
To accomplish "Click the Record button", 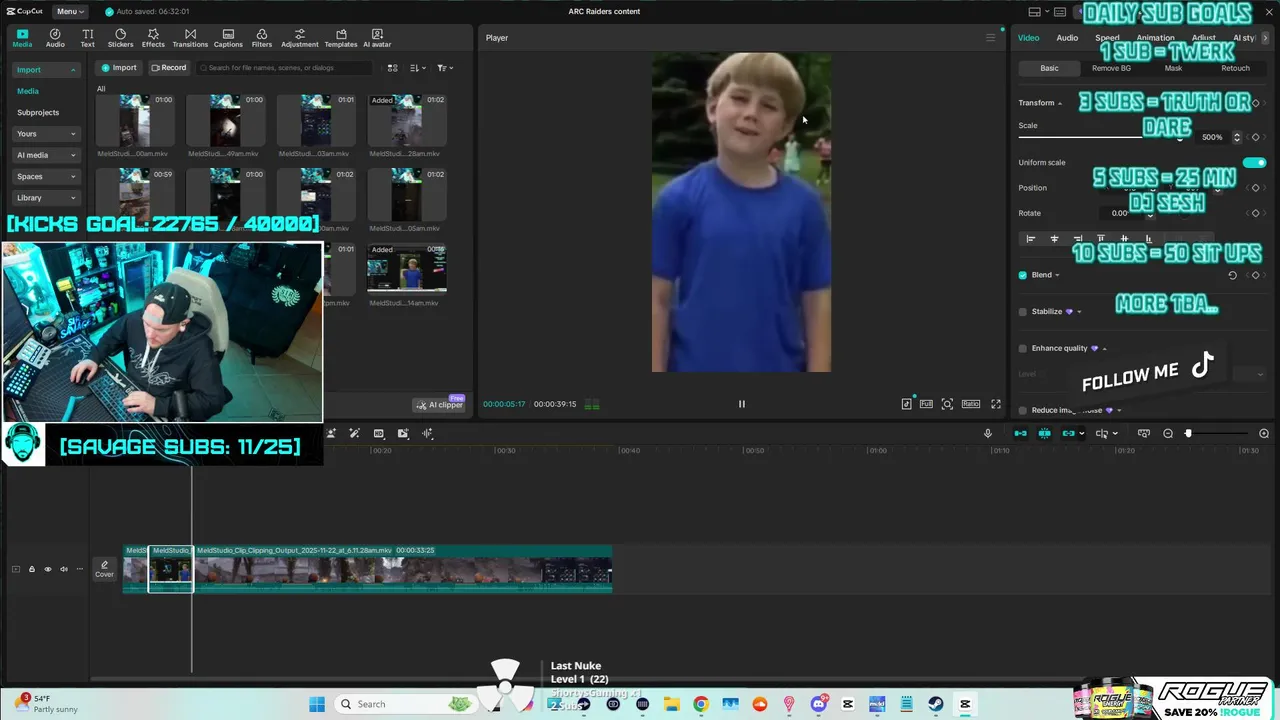I will click(168, 68).
